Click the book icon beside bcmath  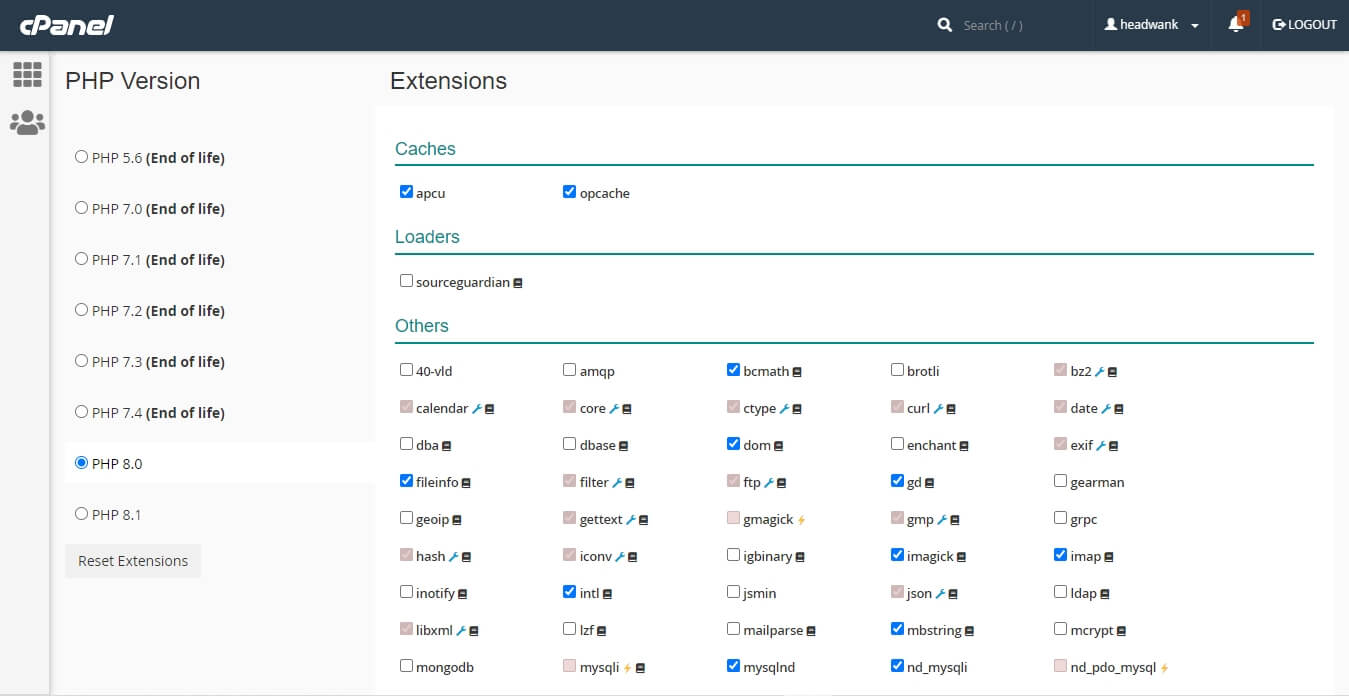[797, 372]
